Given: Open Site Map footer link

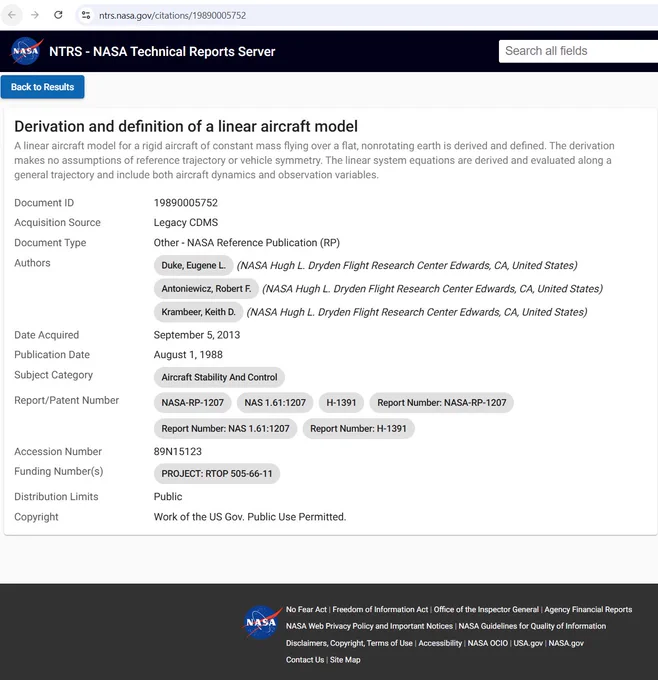Looking at the screenshot, I should point(345,660).
